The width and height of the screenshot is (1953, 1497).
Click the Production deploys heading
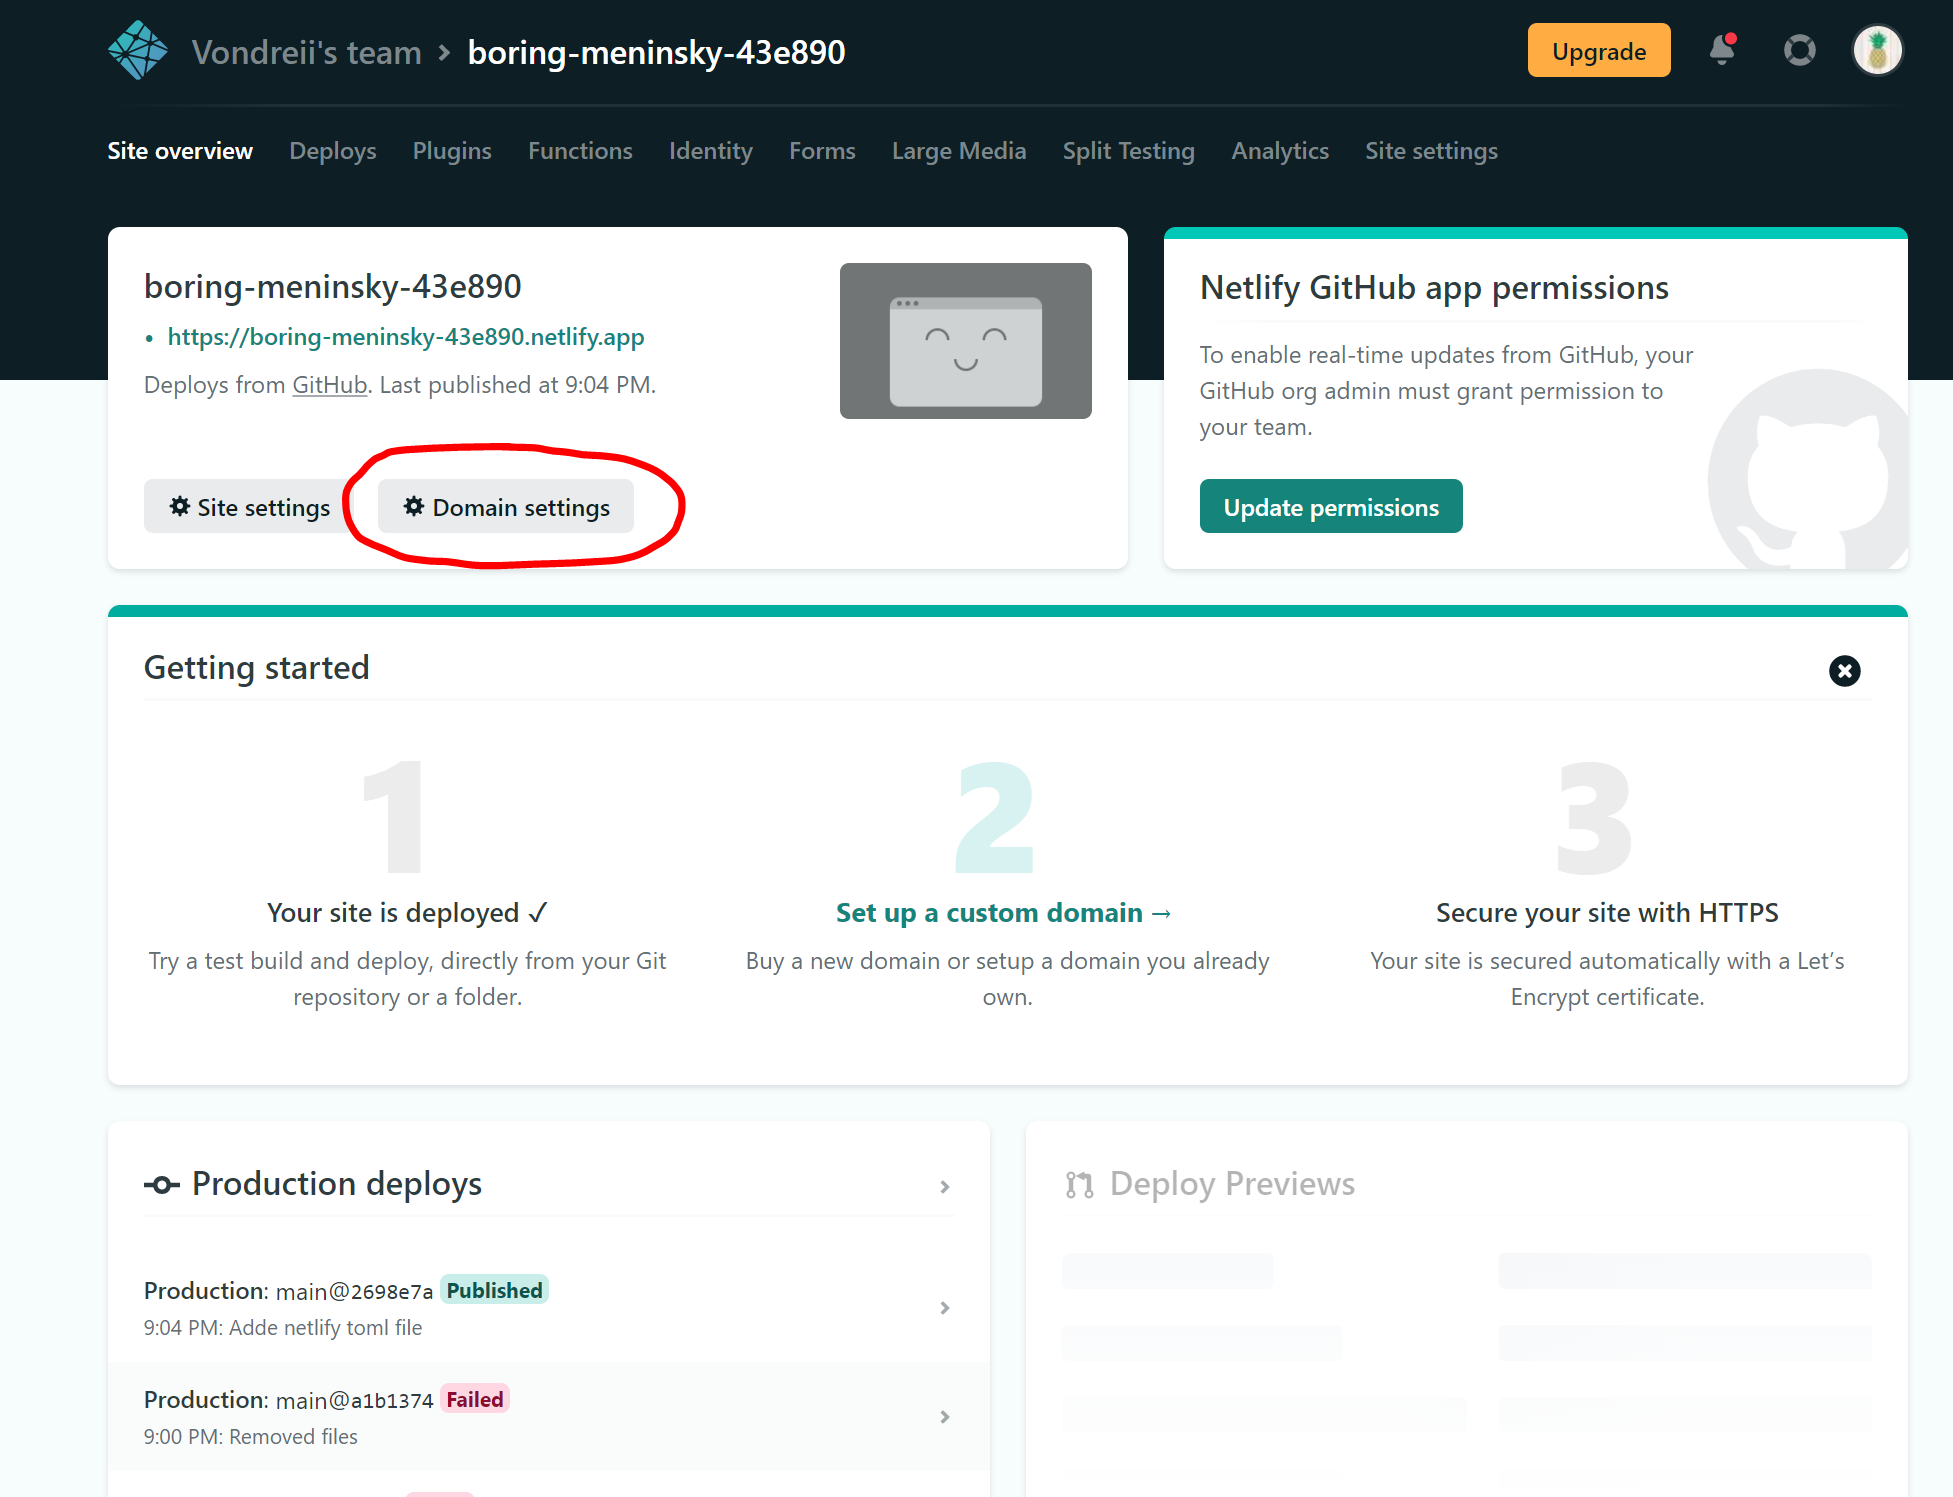tap(336, 1184)
